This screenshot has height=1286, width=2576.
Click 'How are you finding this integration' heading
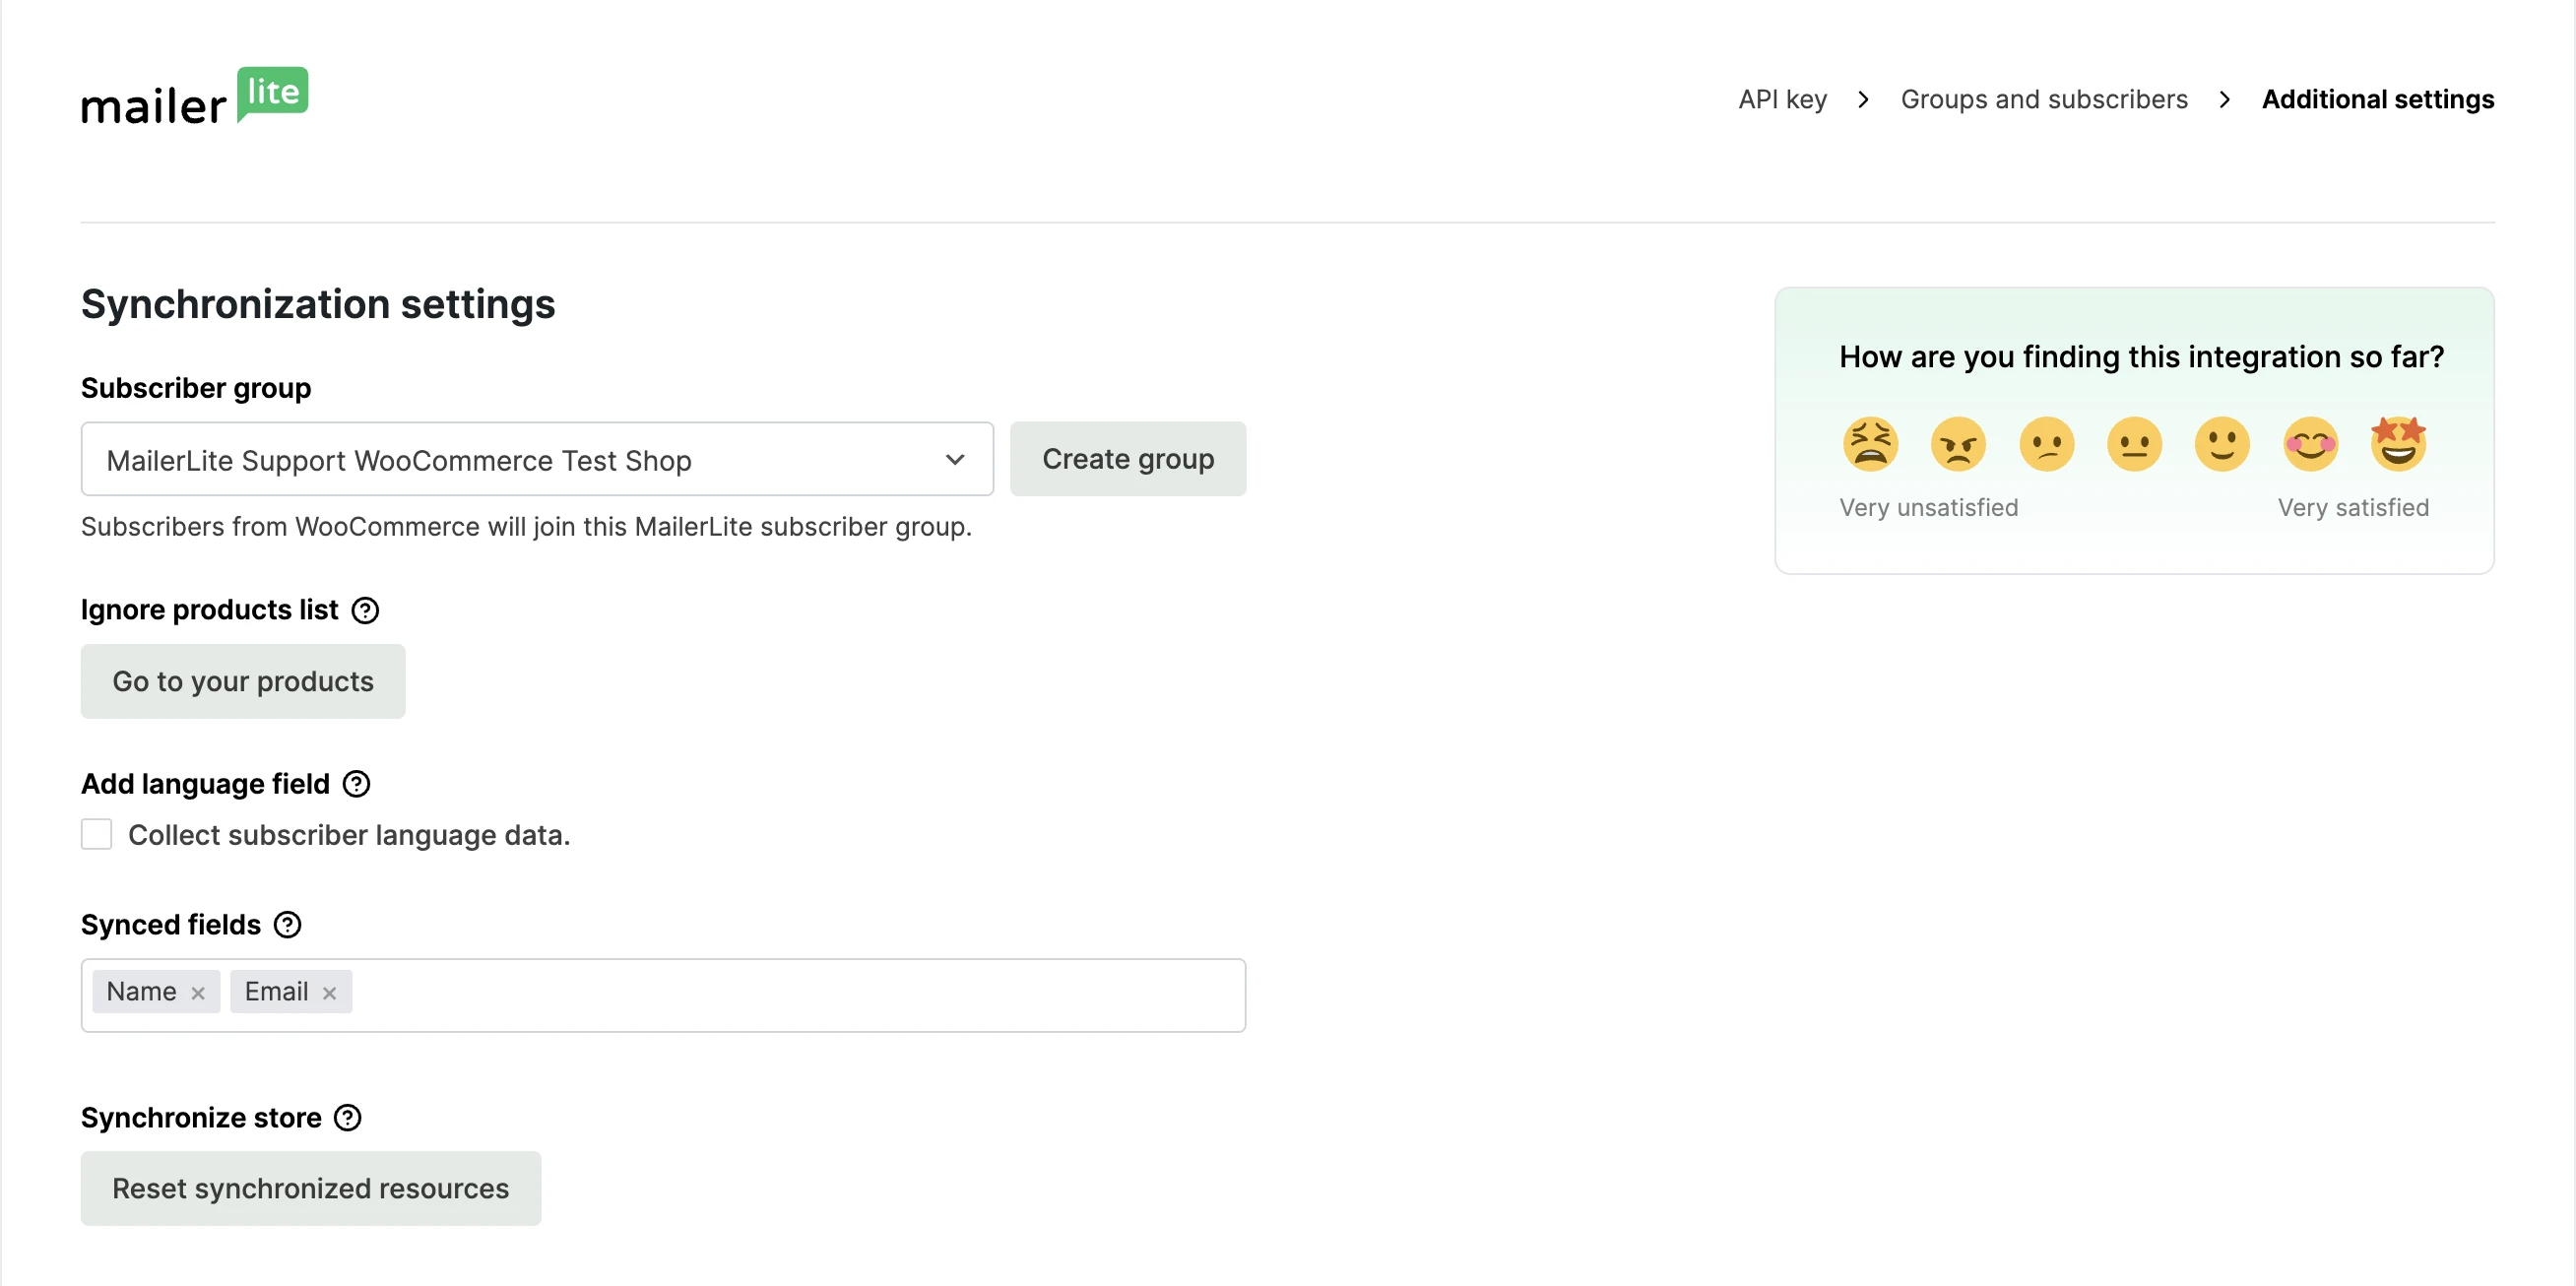tap(2141, 357)
